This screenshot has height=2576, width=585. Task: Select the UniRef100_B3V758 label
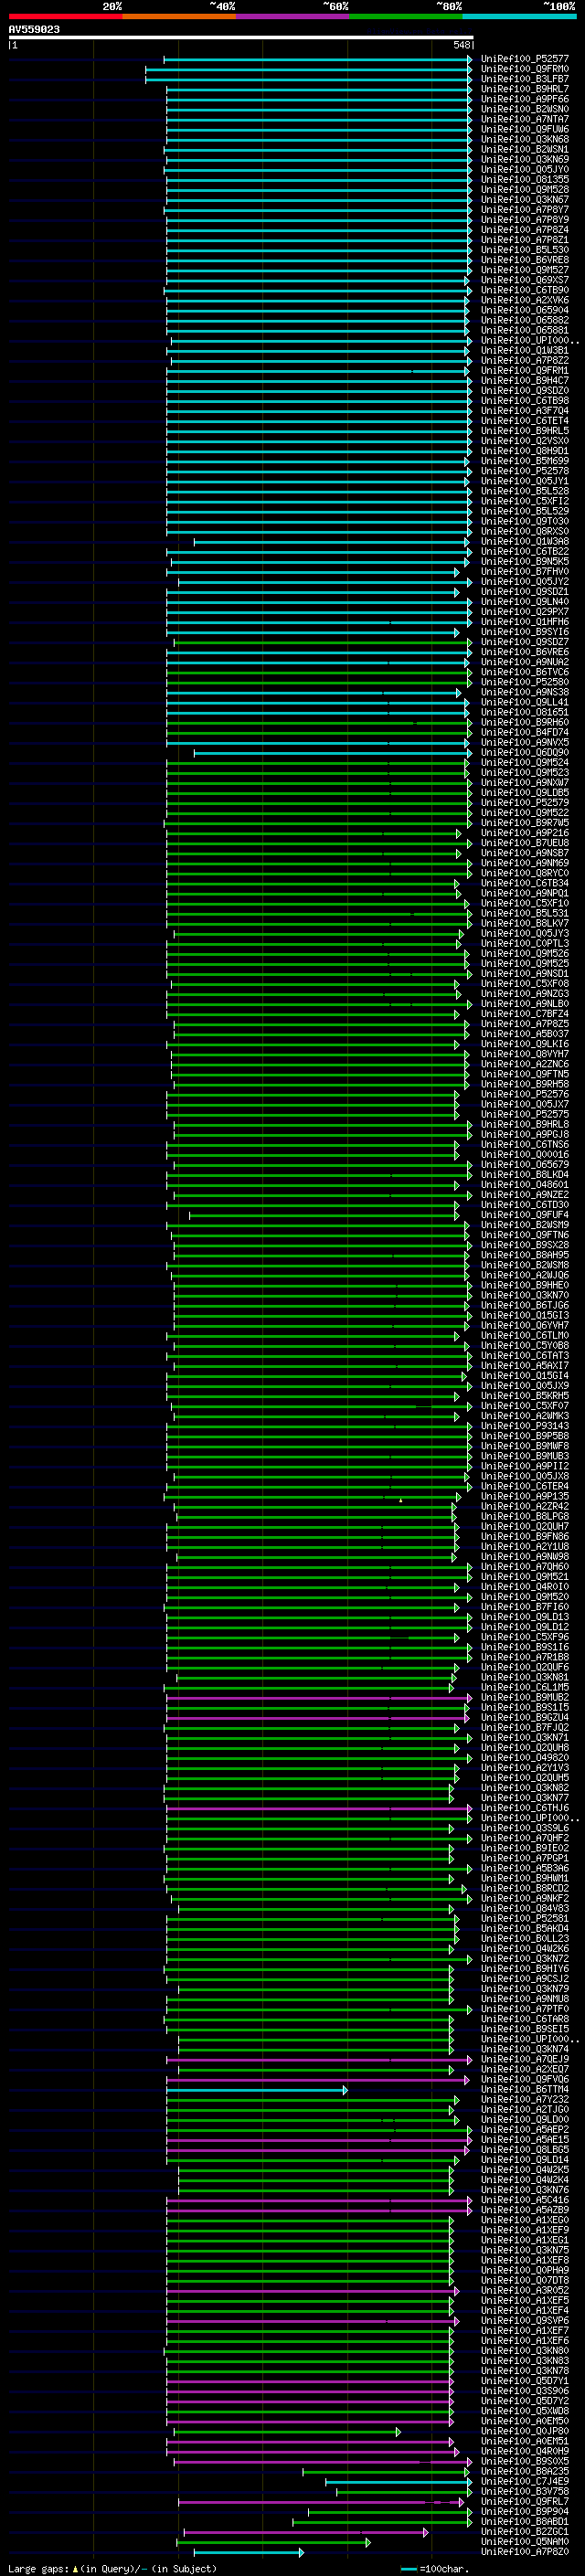524,2490
